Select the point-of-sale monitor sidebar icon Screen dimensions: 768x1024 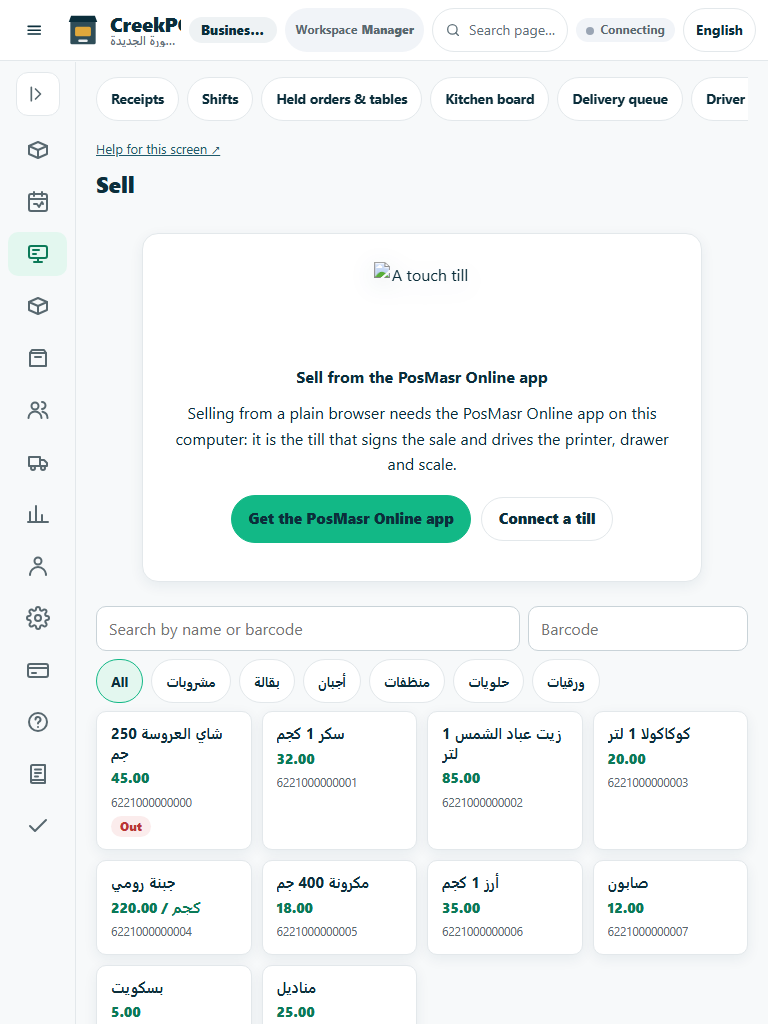38,253
